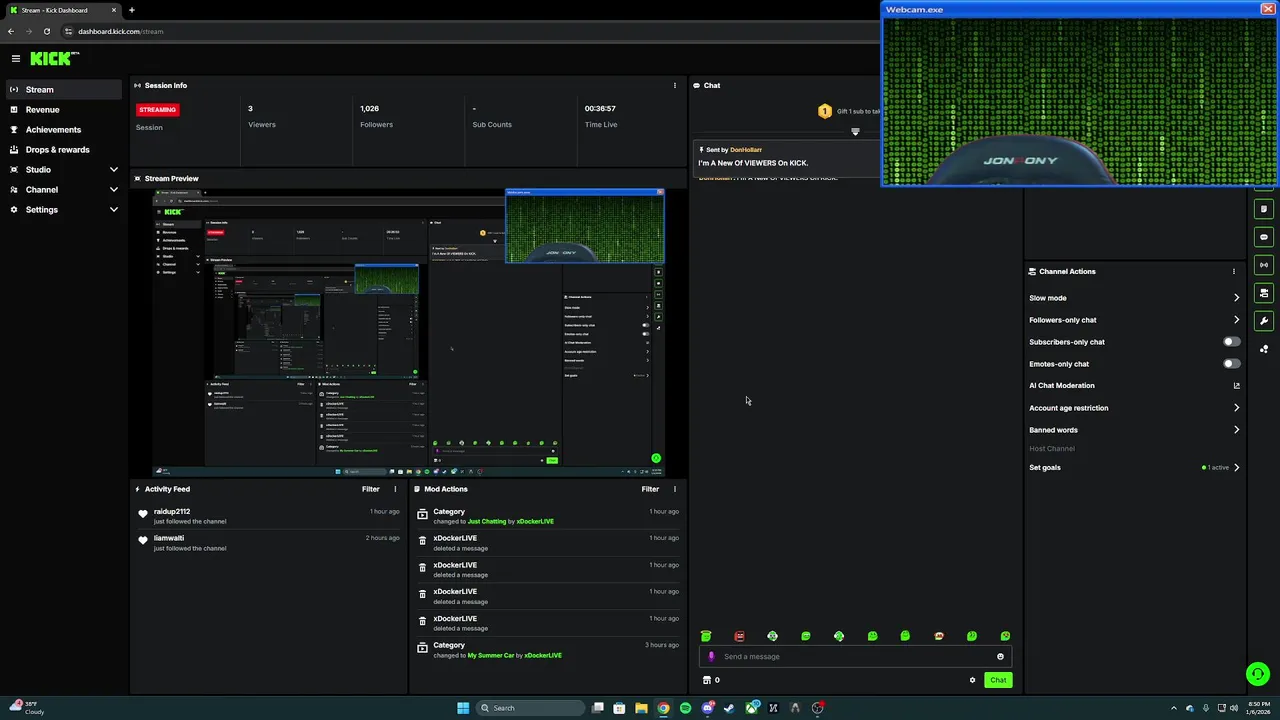Image resolution: width=1280 pixels, height=720 pixels.
Task: Open Spotify from the taskbar
Action: pyautogui.click(x=685, y=708)
